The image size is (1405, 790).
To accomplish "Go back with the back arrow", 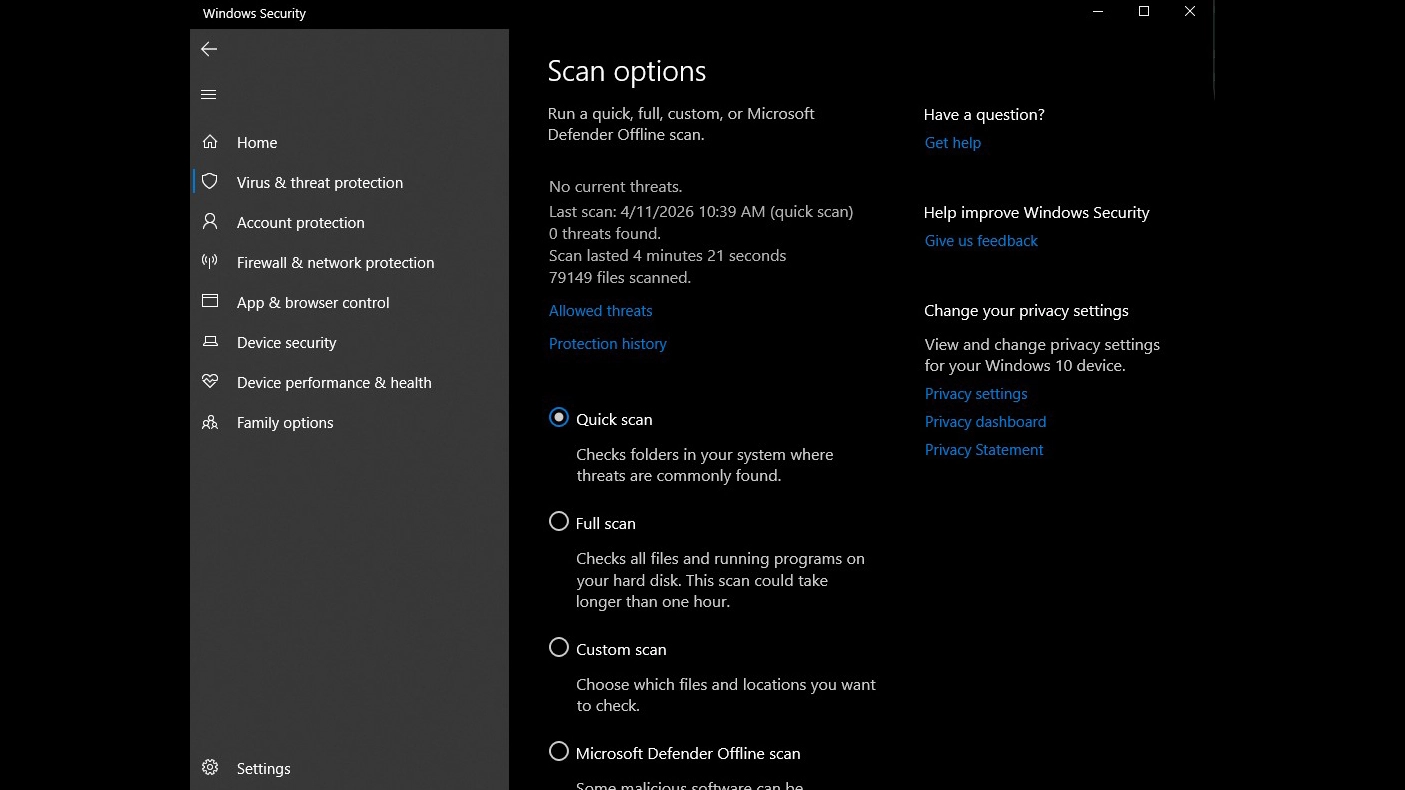I will [x=209, y=49].
